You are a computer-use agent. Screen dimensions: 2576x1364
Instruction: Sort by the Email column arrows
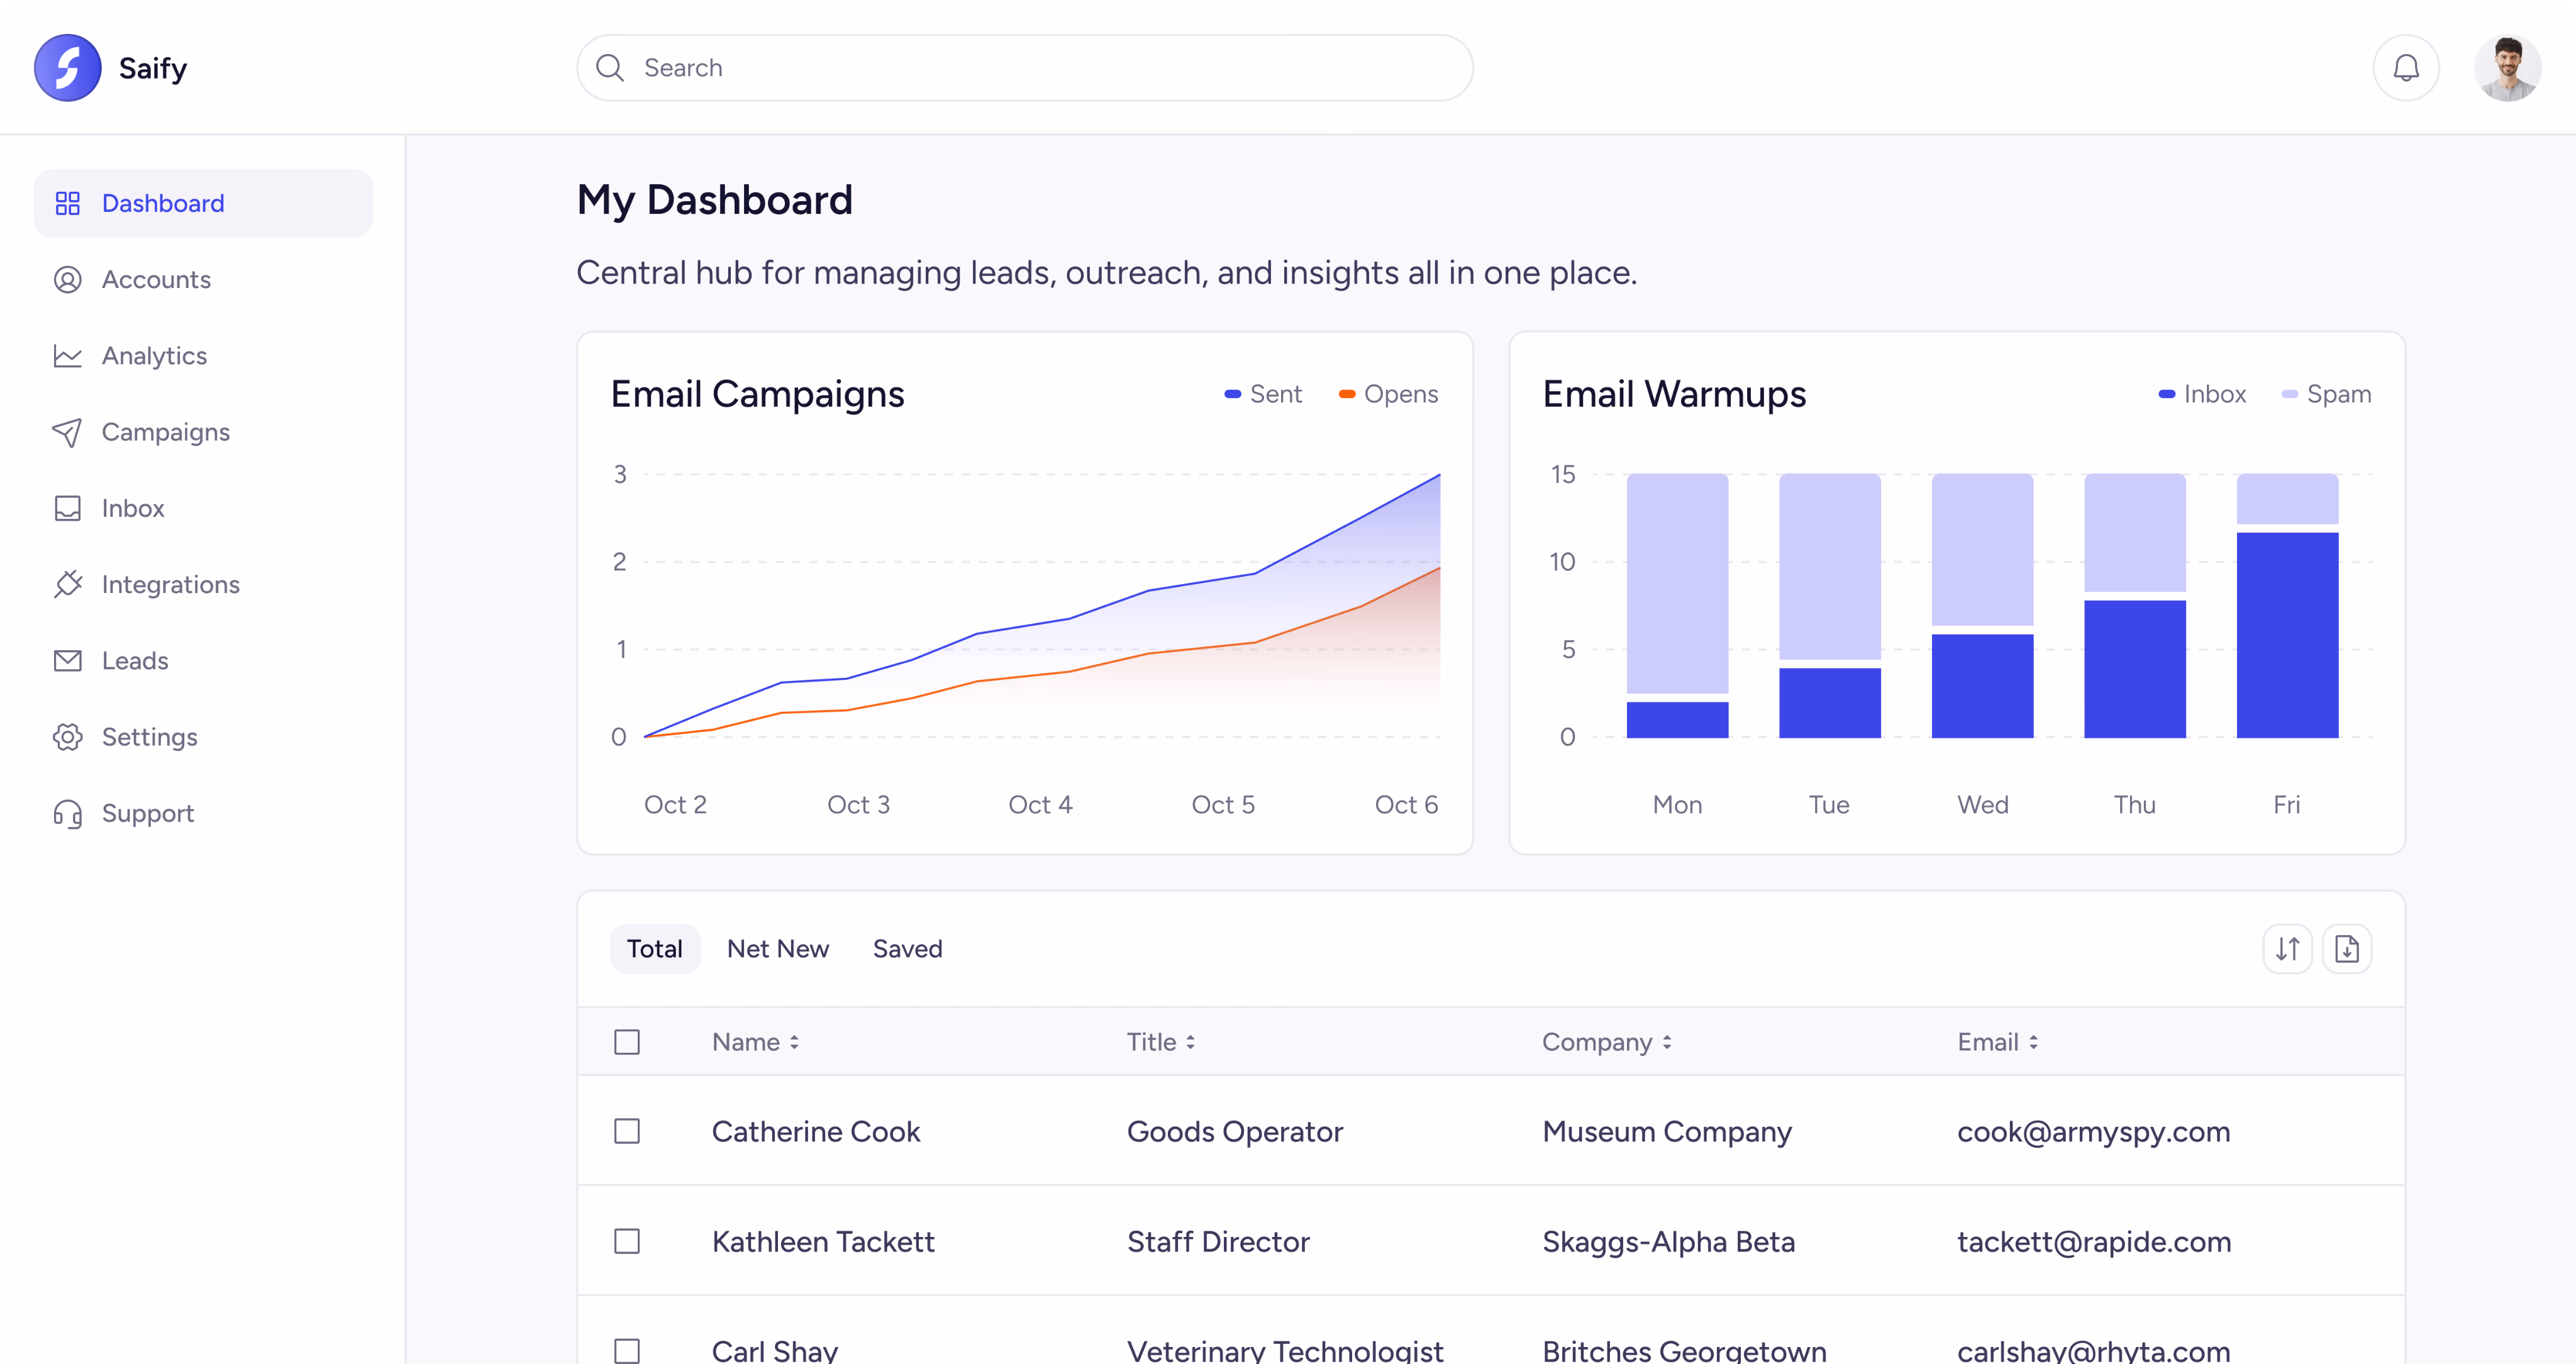click(2033, 1042)
